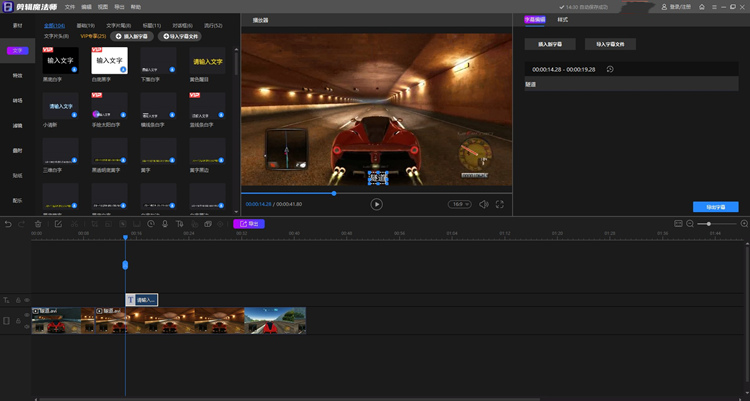The height and width of the screenshot is (401, 750).
Task: Delete selected clip with trash icon
Action: pos(38,224)
